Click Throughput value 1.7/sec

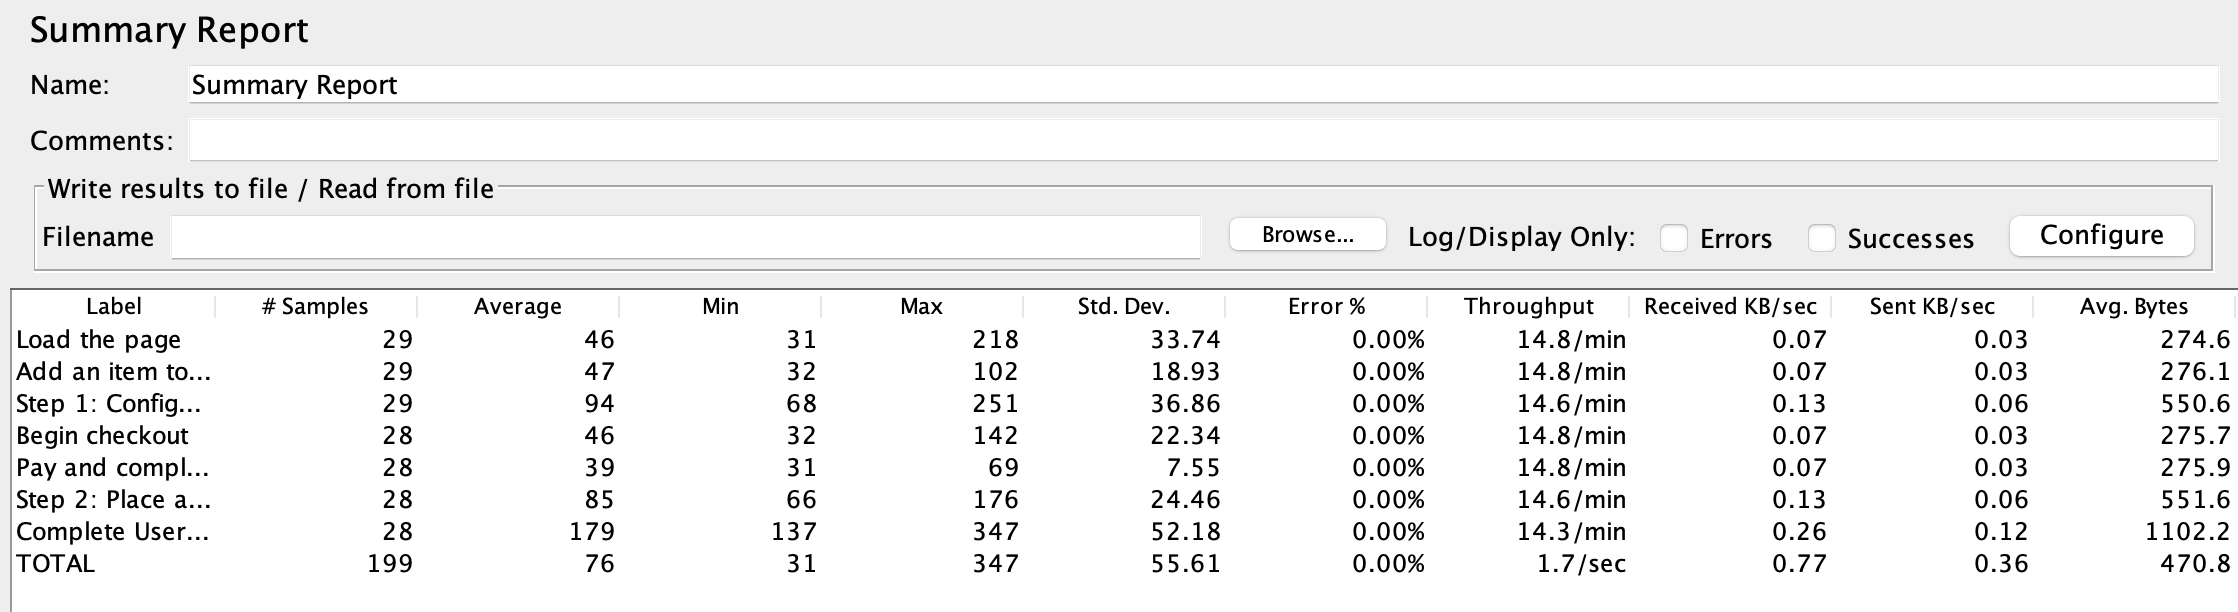[x=1581, y=564]
